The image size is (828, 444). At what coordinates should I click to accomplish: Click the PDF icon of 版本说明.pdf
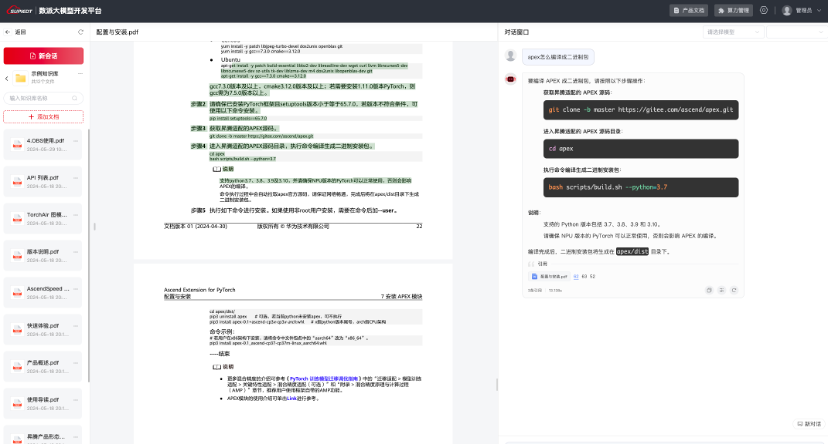click(17, 256)
